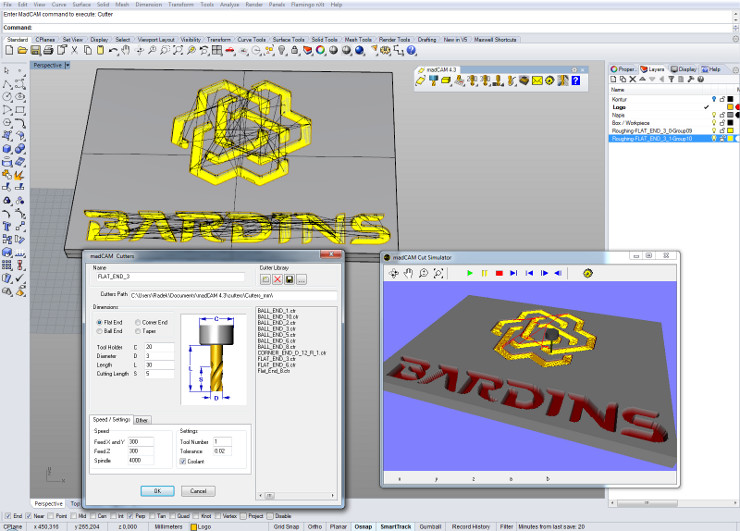Viewport: 740px width, 531px height.
Task: Switch to the Surface Tools toolbar tab
Action: (x=288, y=40)
